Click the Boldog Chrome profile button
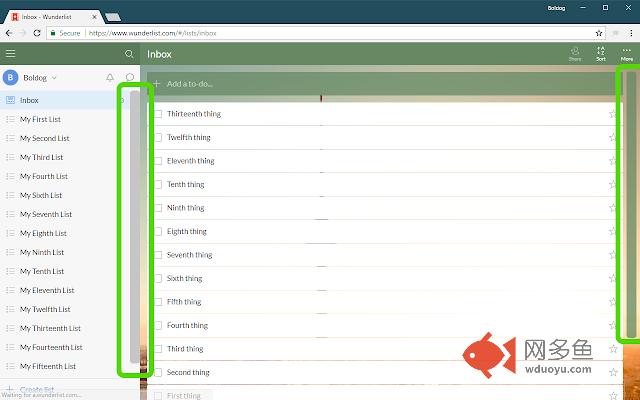This screenshot has height=400, width=640. (556, 8)
